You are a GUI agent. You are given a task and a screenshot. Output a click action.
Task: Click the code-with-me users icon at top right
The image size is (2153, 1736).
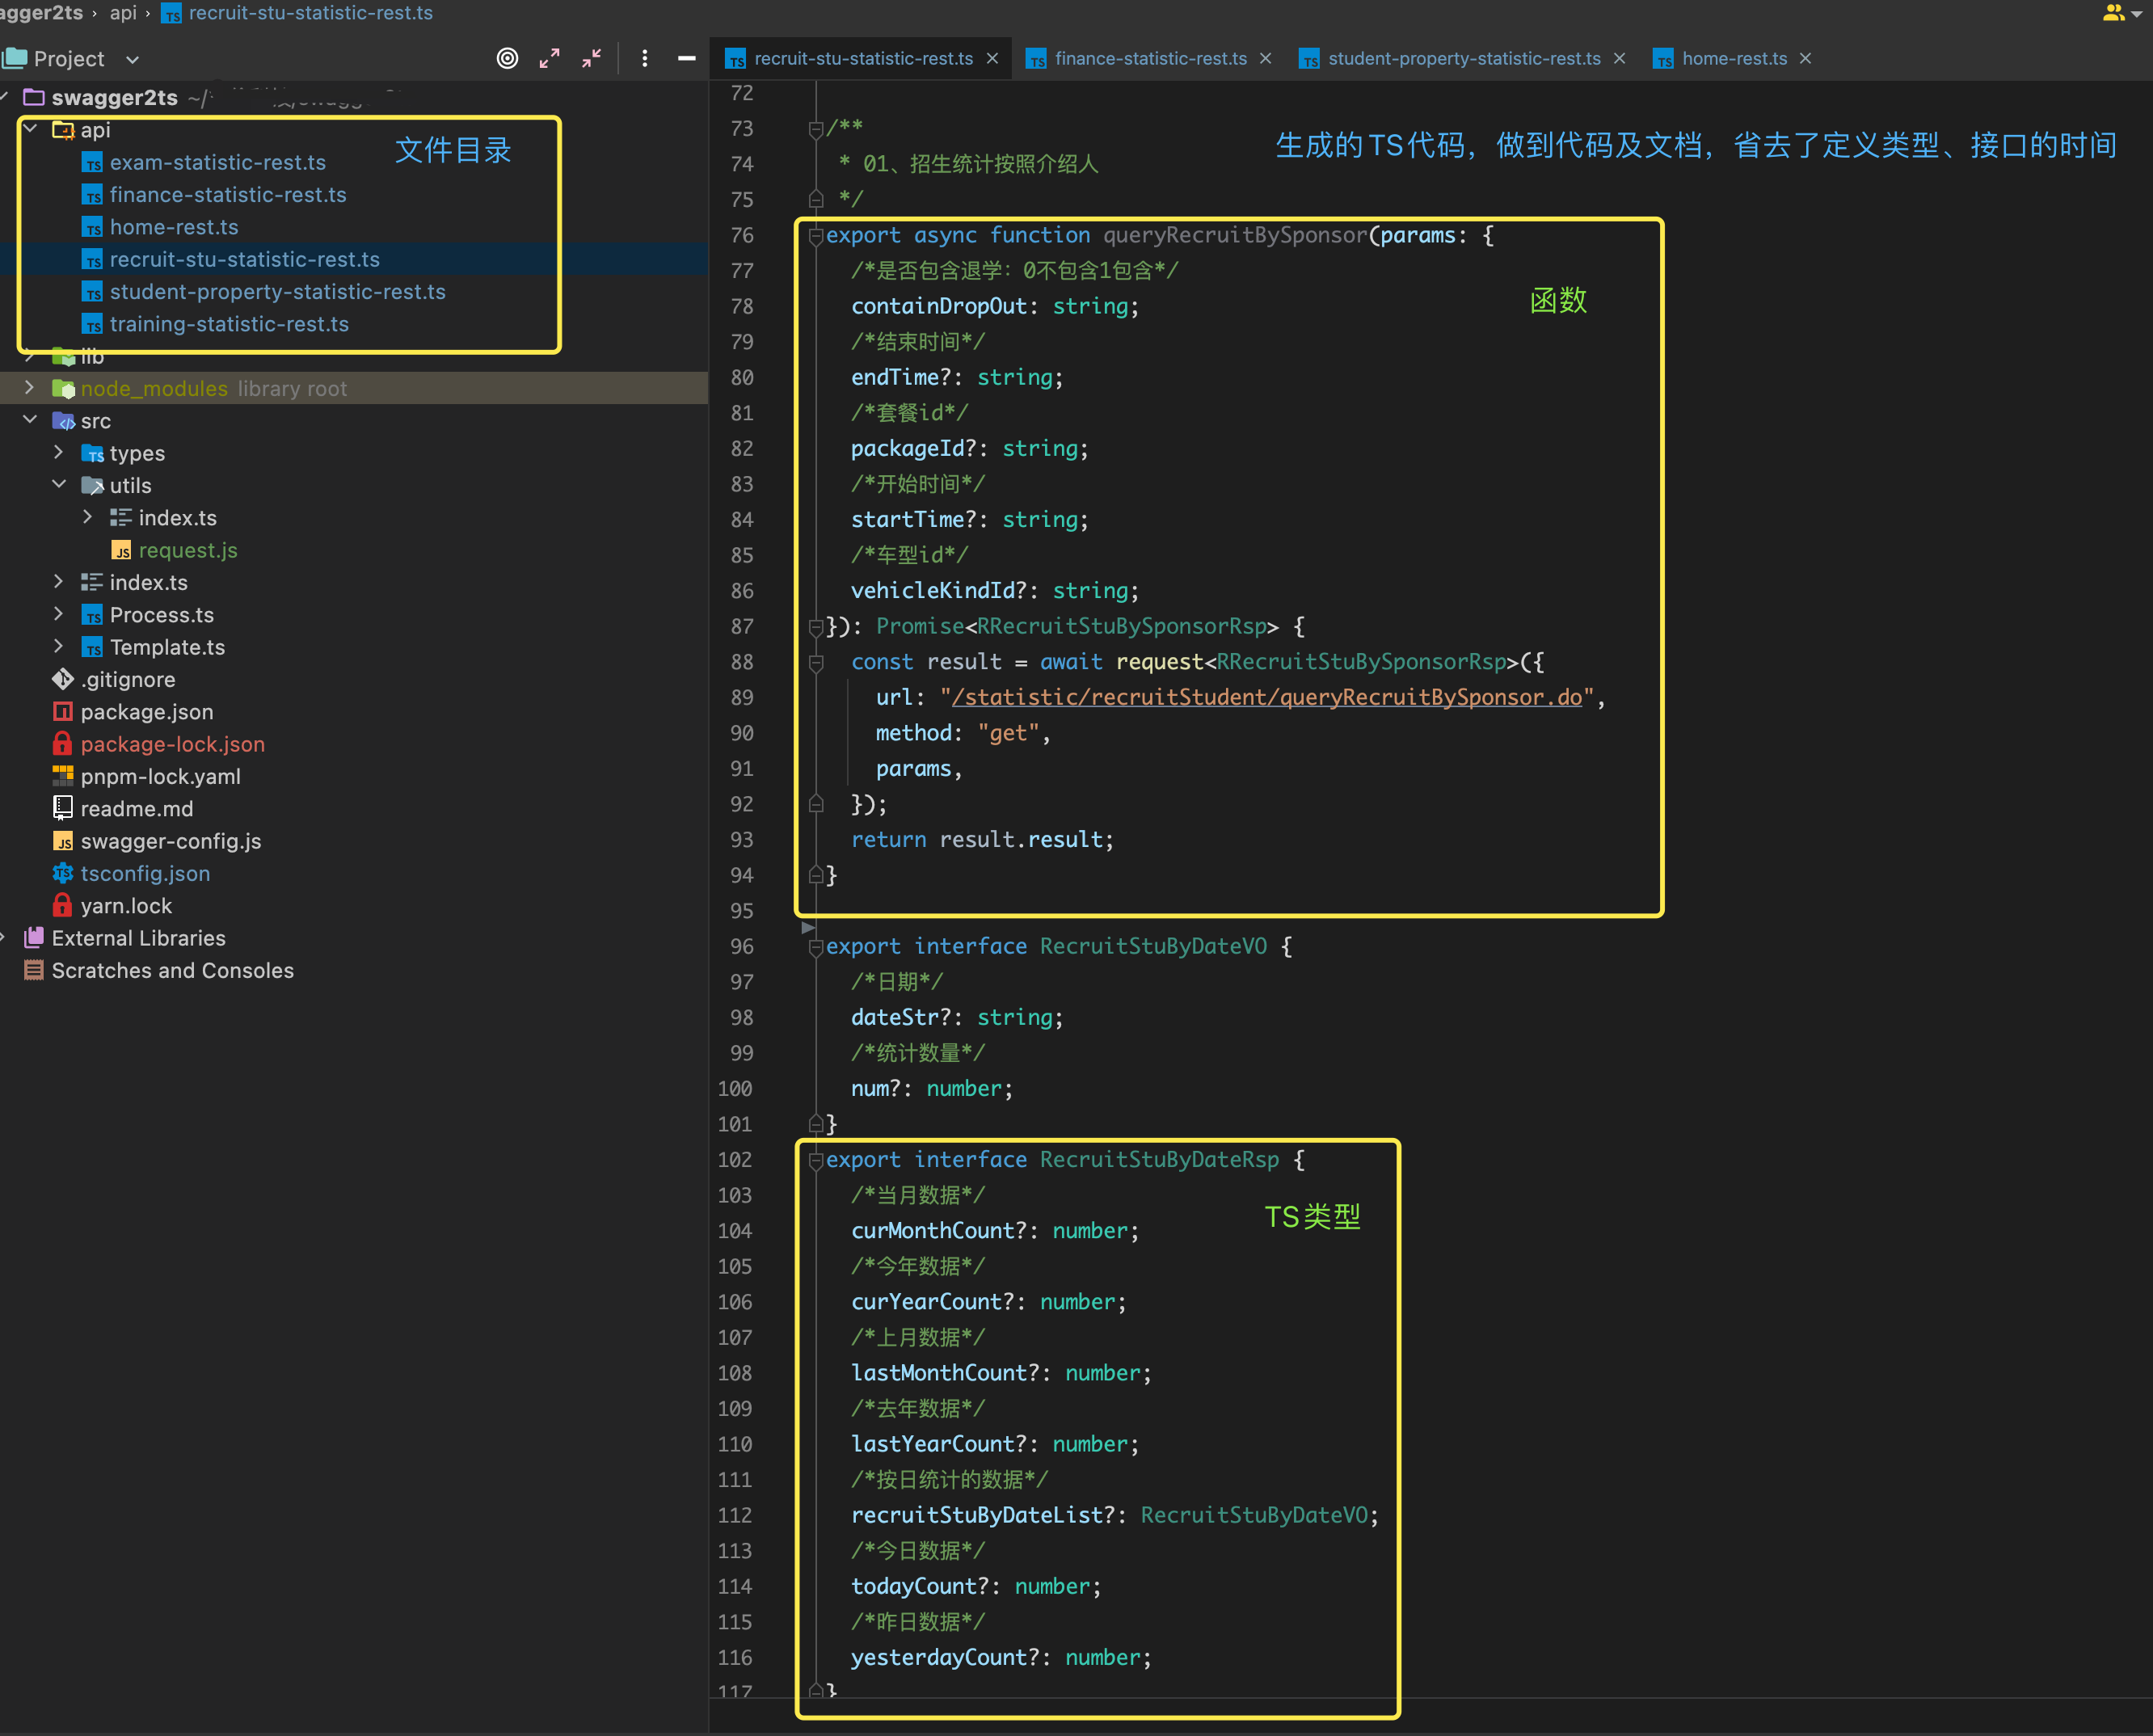pos(2113,13)
